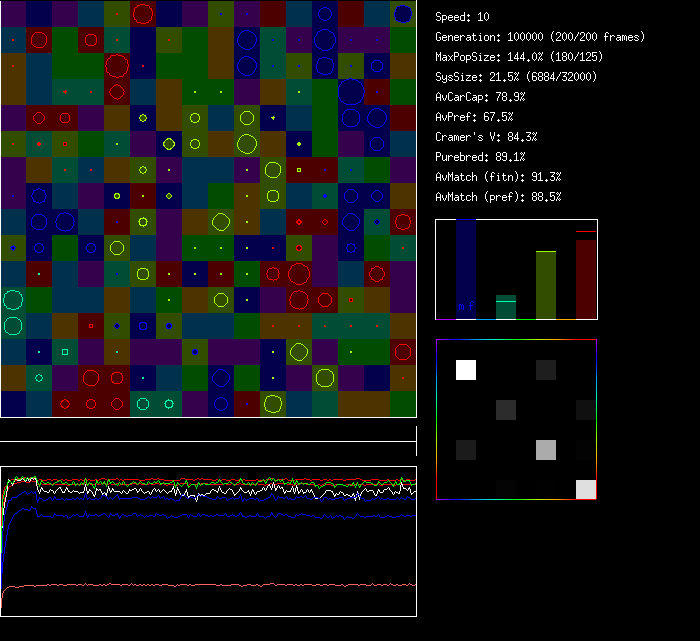Click the lower large teal circle on grid's left edge

[x=13, y=325]
